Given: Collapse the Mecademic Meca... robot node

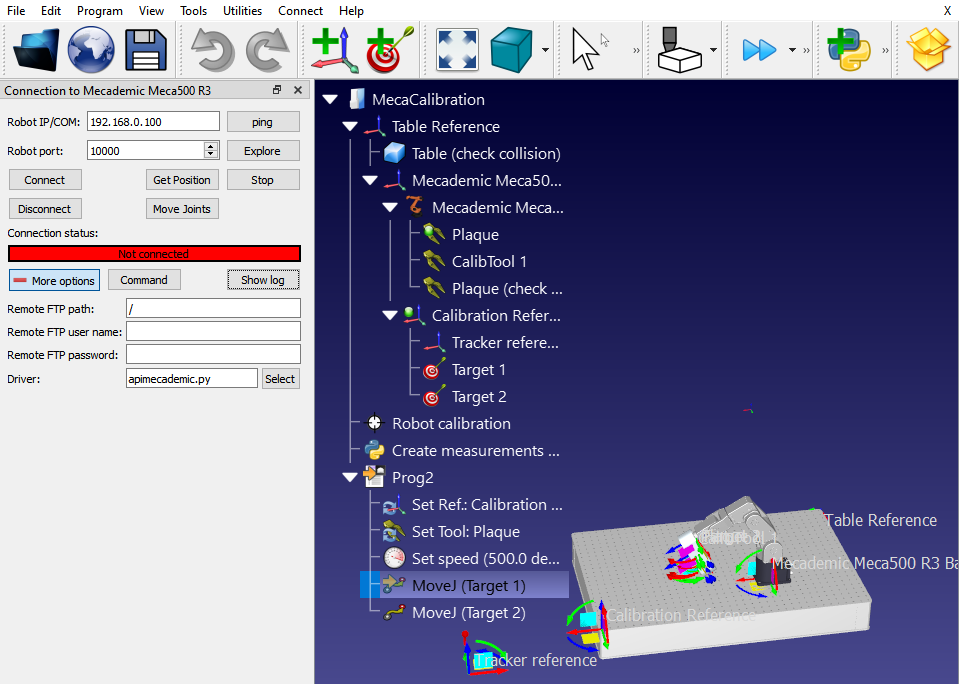Looking at the screenshot, I should [x=390, y=207].
